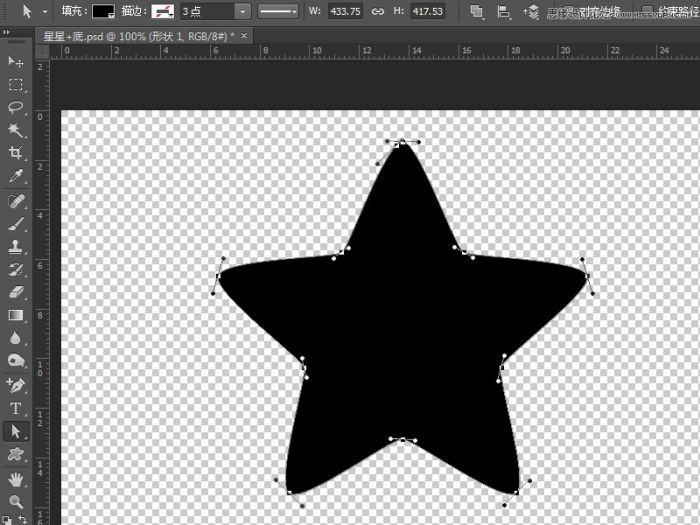Expand the path operations dropdown
This screenshot has width=700, height=525.
(x=477, y=12)
